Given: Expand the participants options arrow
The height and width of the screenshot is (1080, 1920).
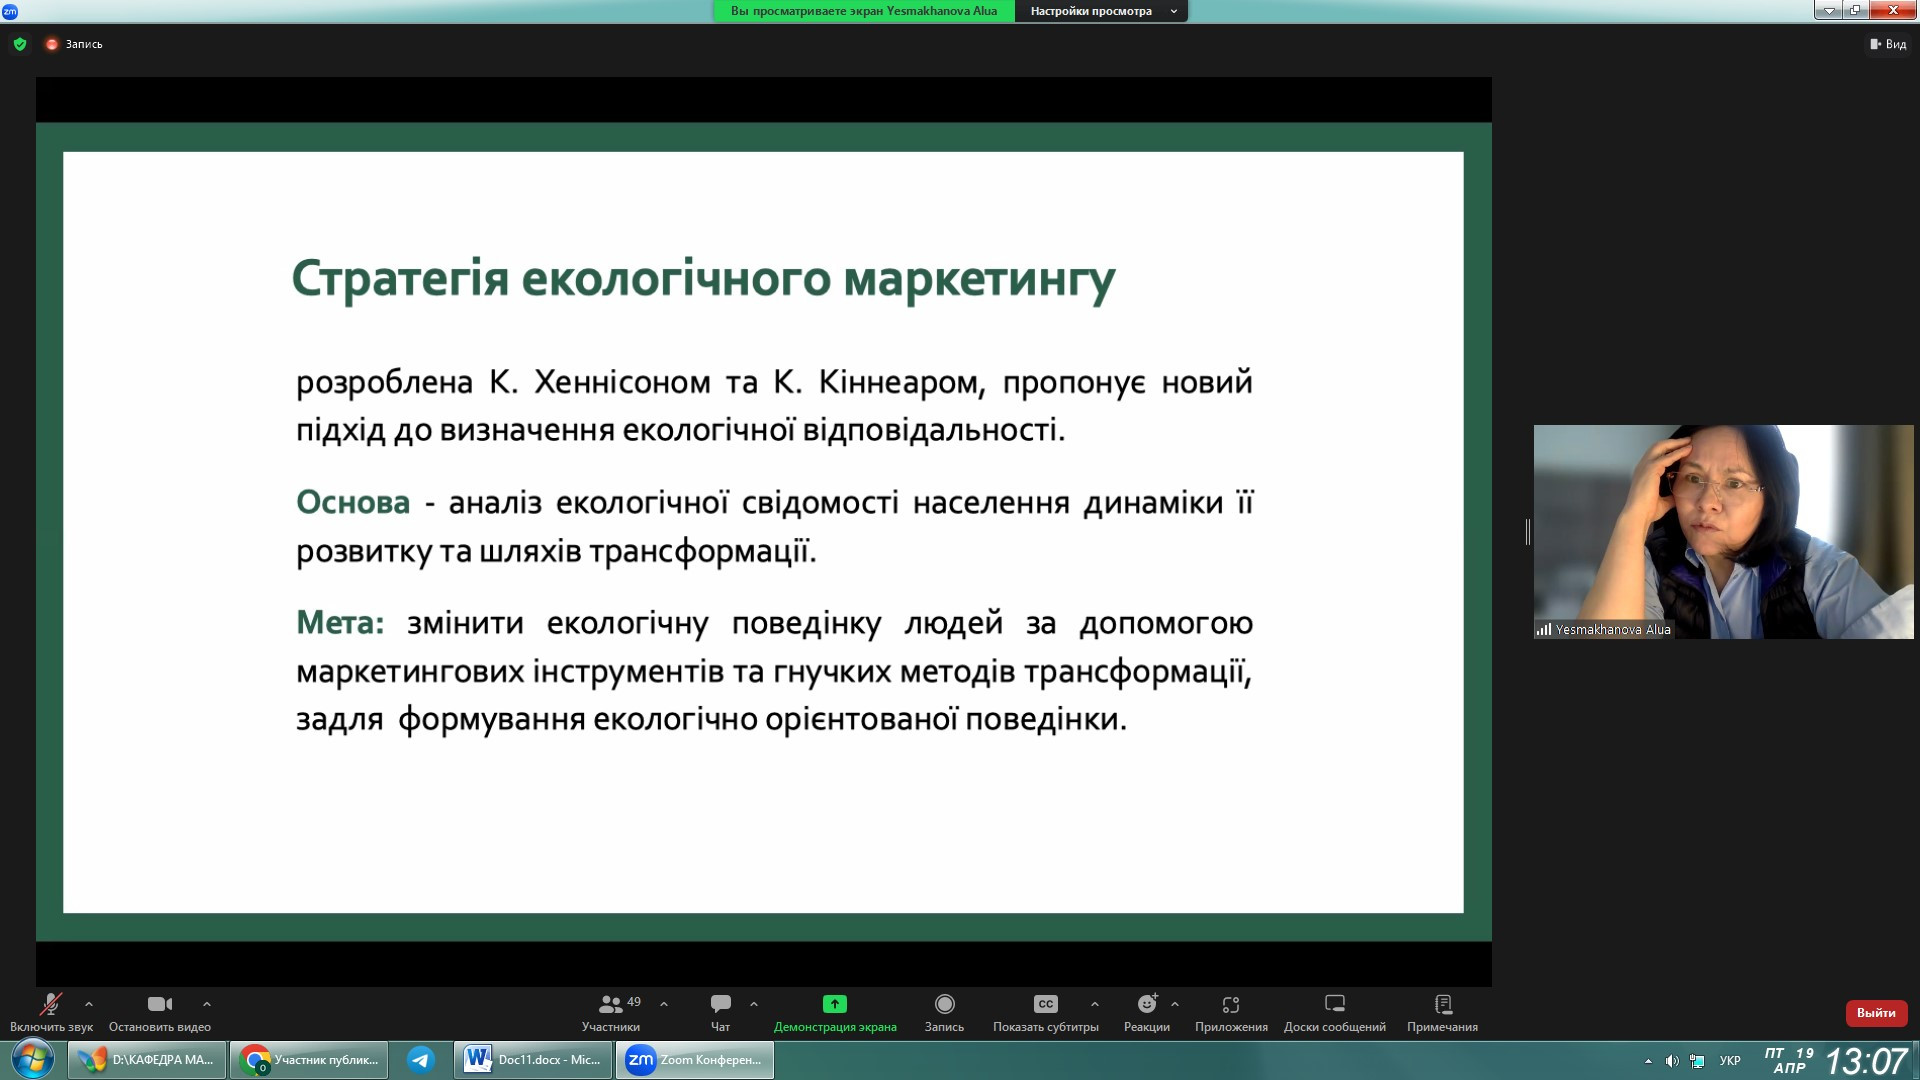Looking at the screenshot, I should pyautogui.click(x=664, y=1004).
